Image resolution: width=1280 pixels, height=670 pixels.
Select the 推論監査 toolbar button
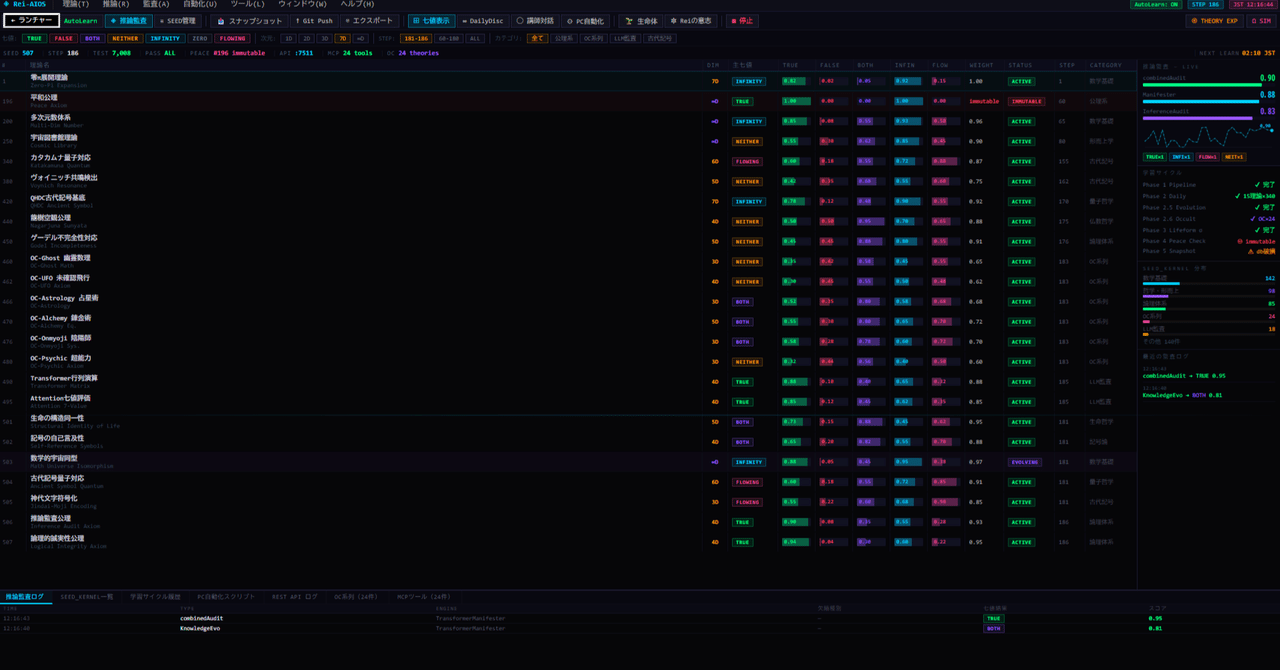129,21
